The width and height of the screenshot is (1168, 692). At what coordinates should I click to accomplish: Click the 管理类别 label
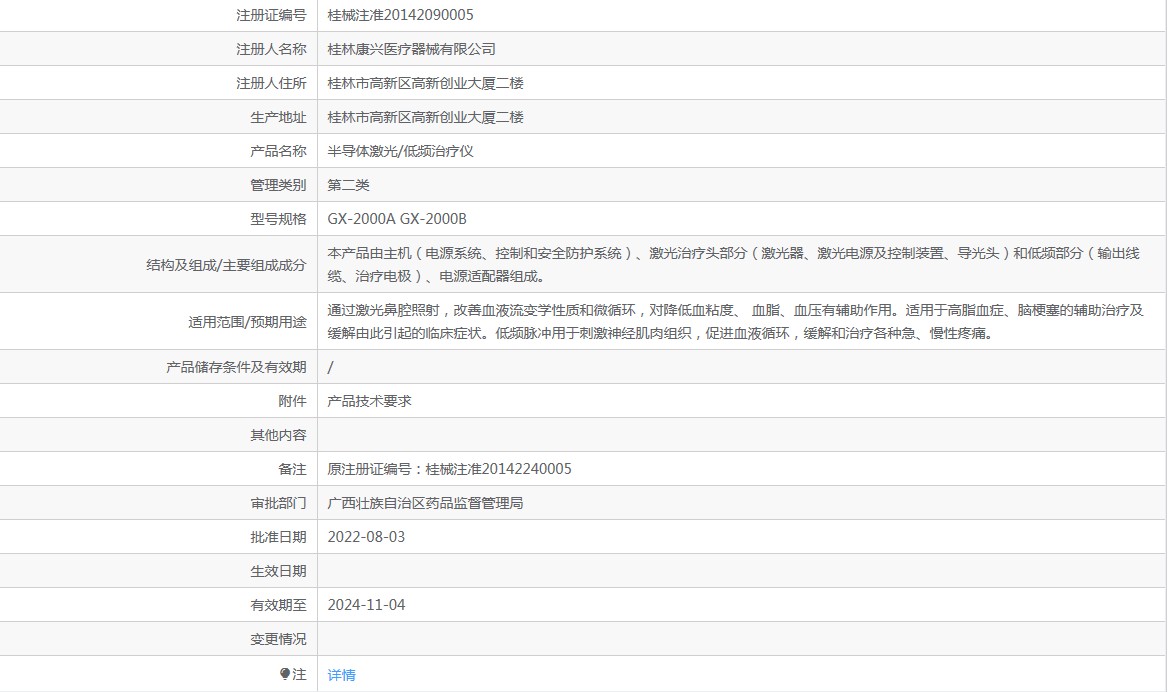point(278,185)
